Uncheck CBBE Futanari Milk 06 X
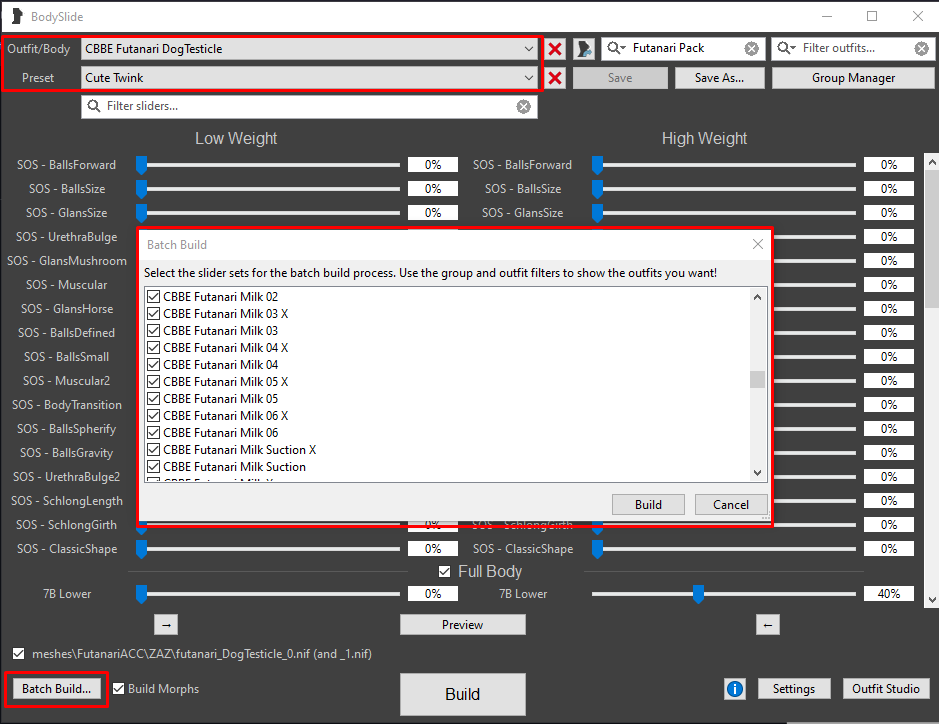Screen dimensions: 939x724 [153, 416]
